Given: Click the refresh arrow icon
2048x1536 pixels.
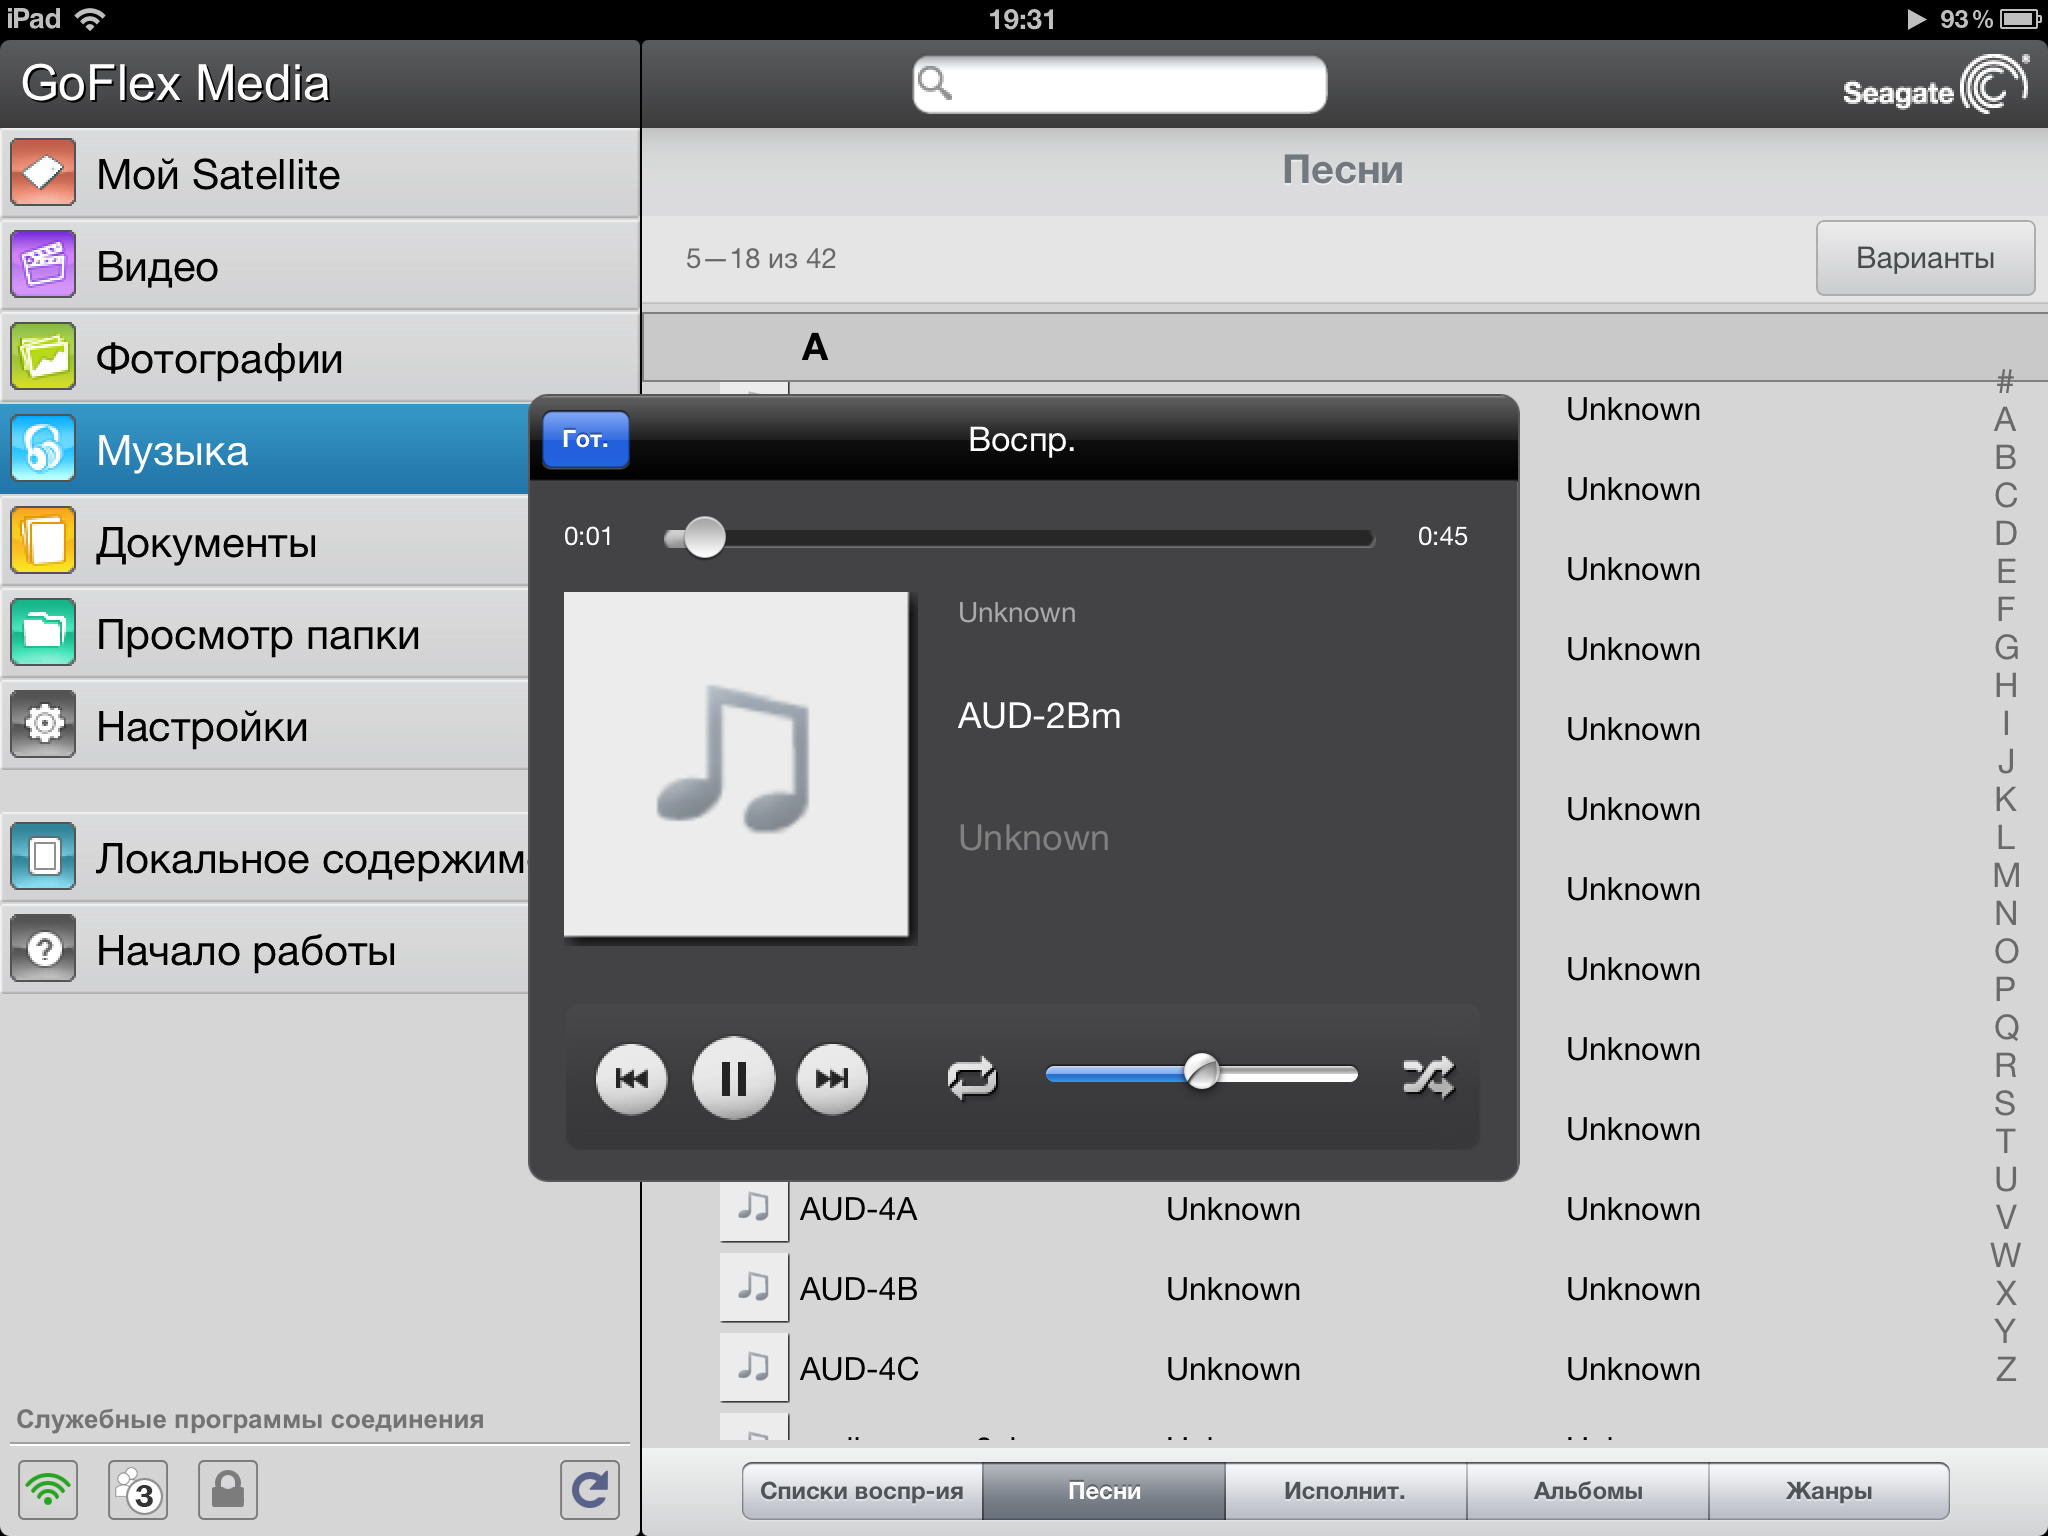Looking at the screenshot, I should coord(589,1491).
